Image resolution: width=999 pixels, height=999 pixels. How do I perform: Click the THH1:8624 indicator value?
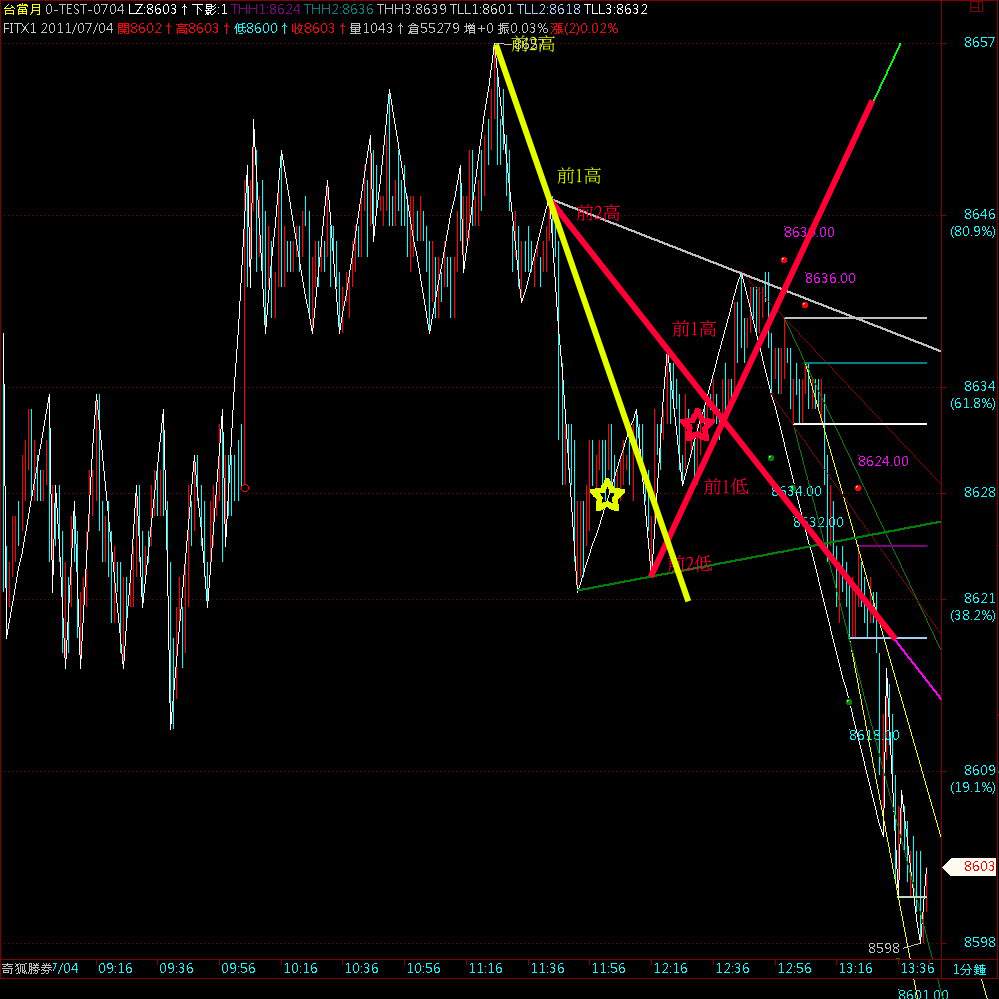(265, 9)
